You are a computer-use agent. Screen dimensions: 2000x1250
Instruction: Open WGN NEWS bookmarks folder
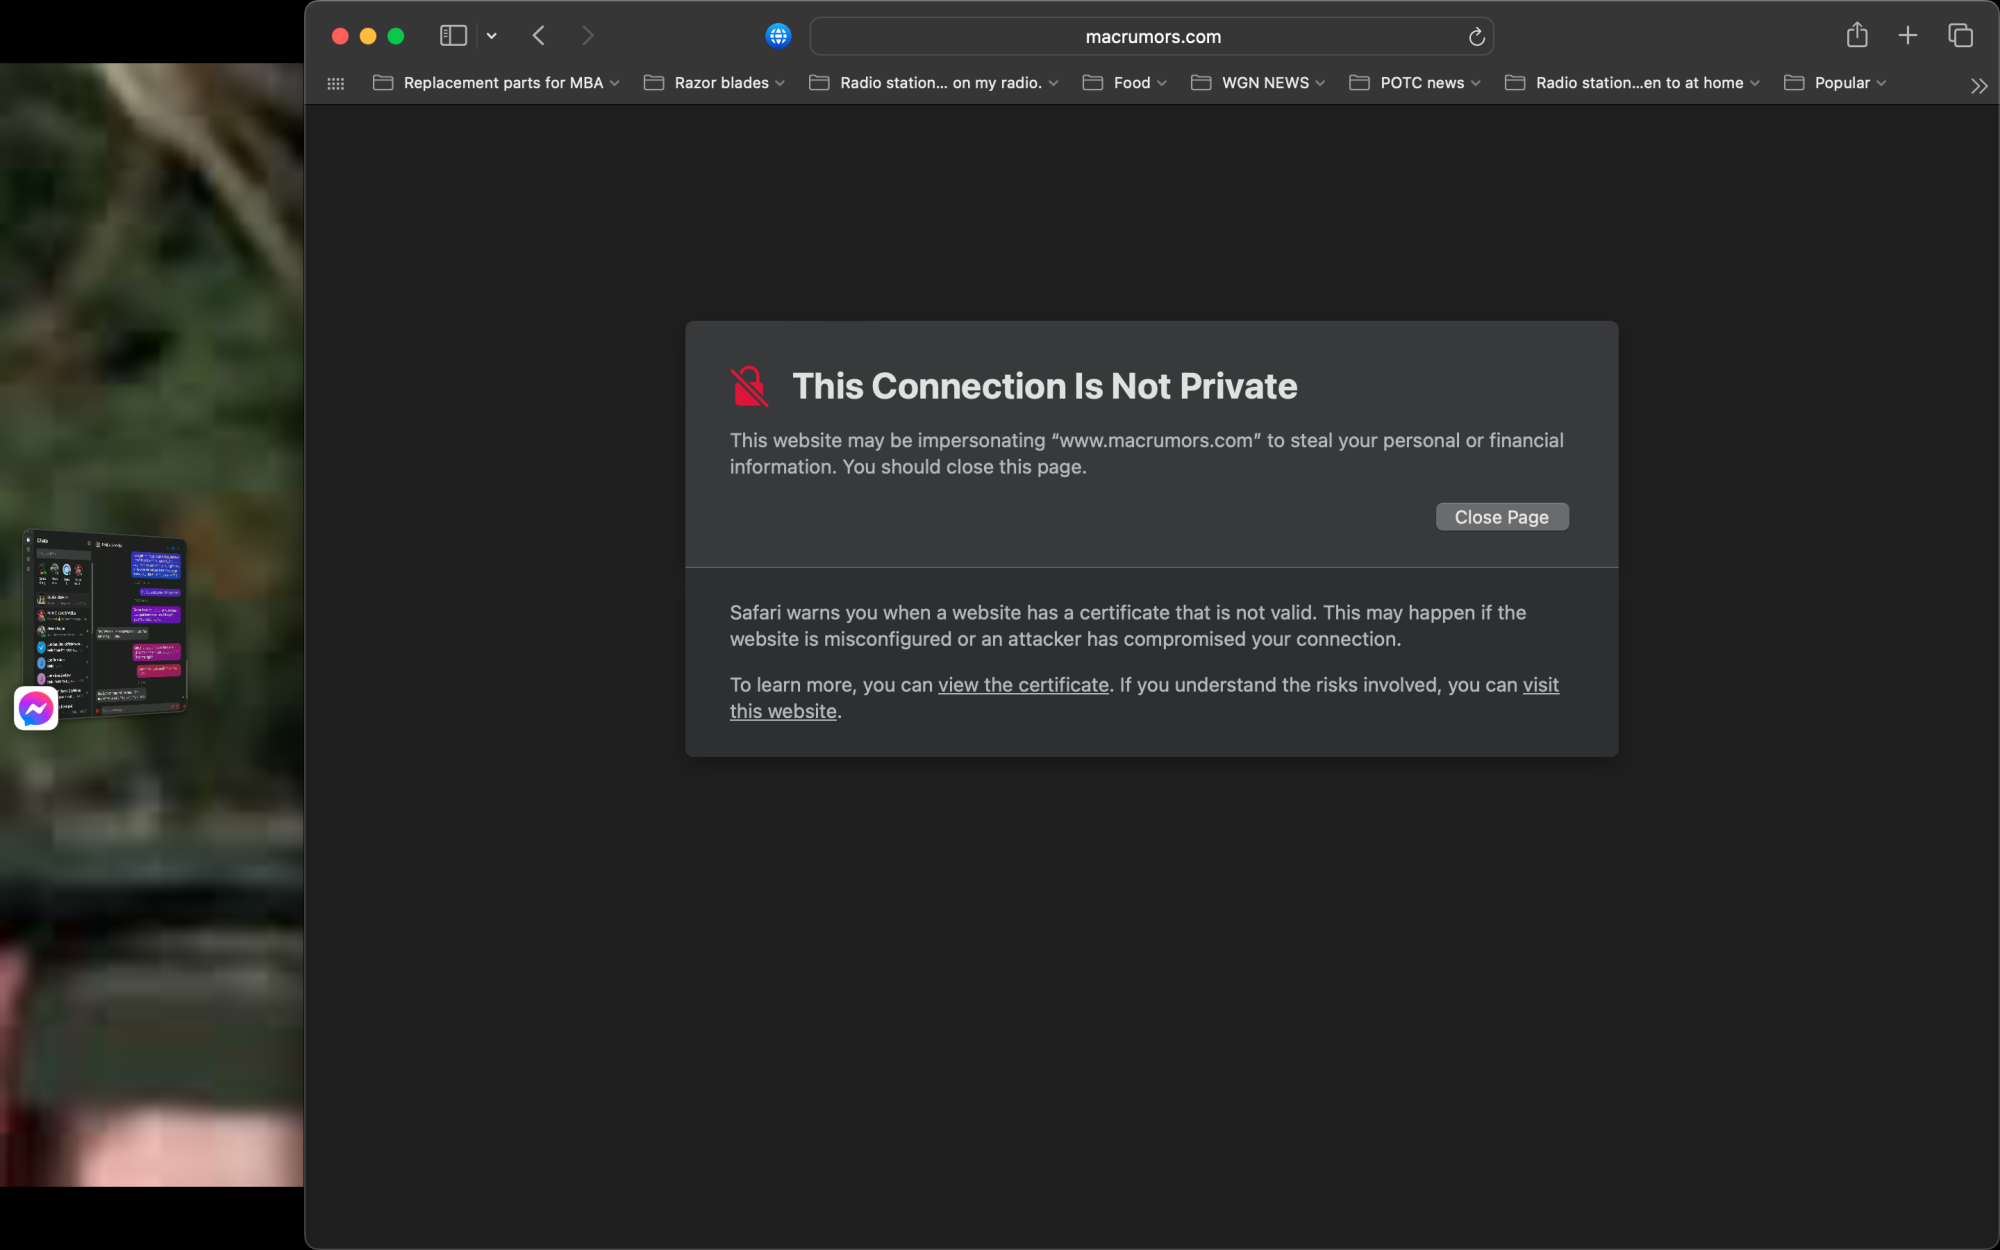click(1258, 83)
